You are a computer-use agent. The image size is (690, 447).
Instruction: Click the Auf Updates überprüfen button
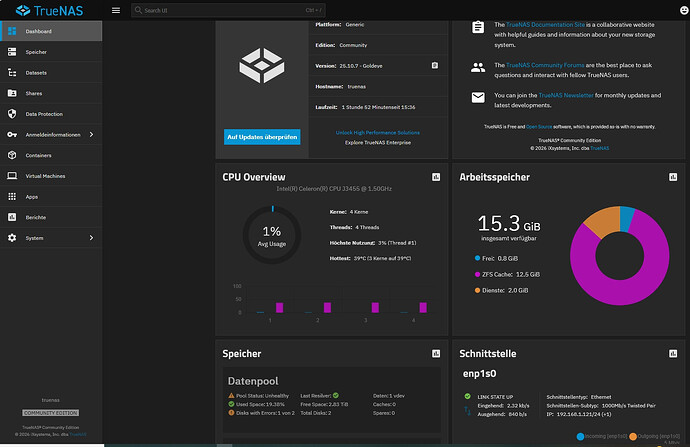click(262, 137)
